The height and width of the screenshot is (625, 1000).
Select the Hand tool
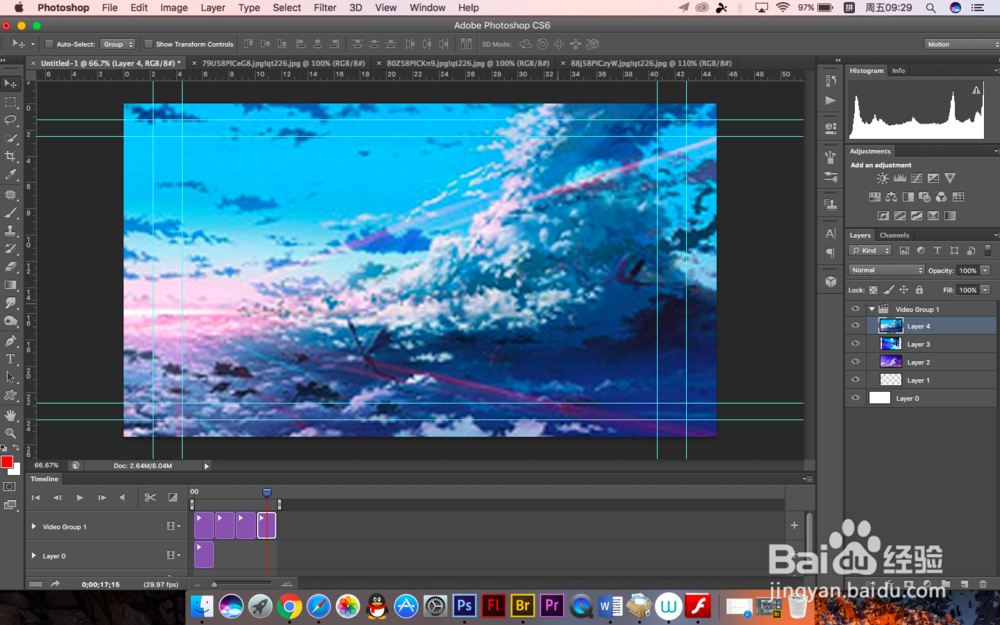11,415
